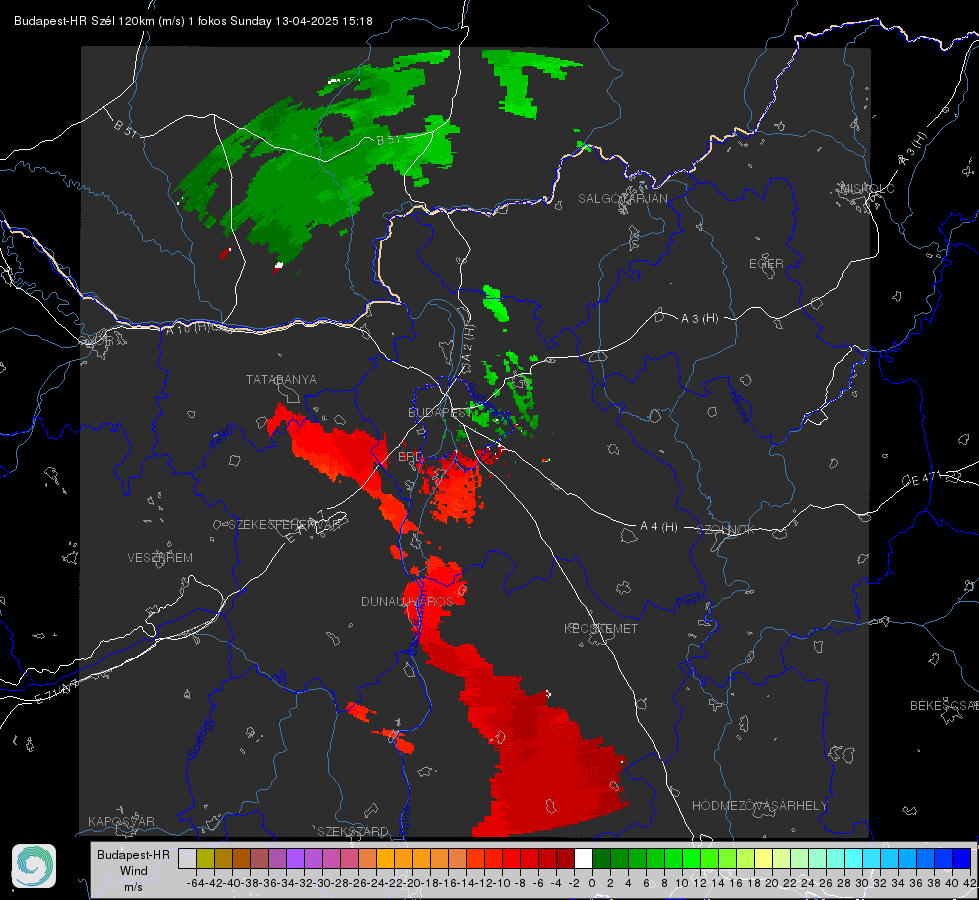Viewport: 979px width, 900px height.
Task: Click the 'Wind' word in the legend
Action: (x=134, y=871)
